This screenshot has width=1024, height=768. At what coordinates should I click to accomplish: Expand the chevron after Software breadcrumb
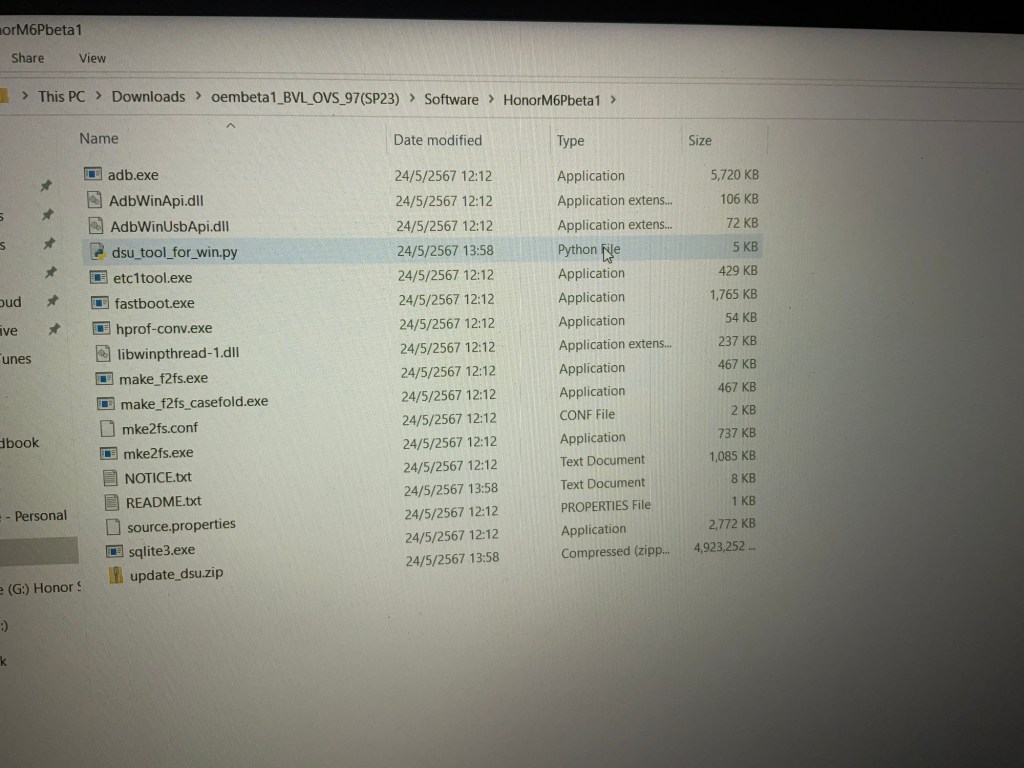point(491,99)
